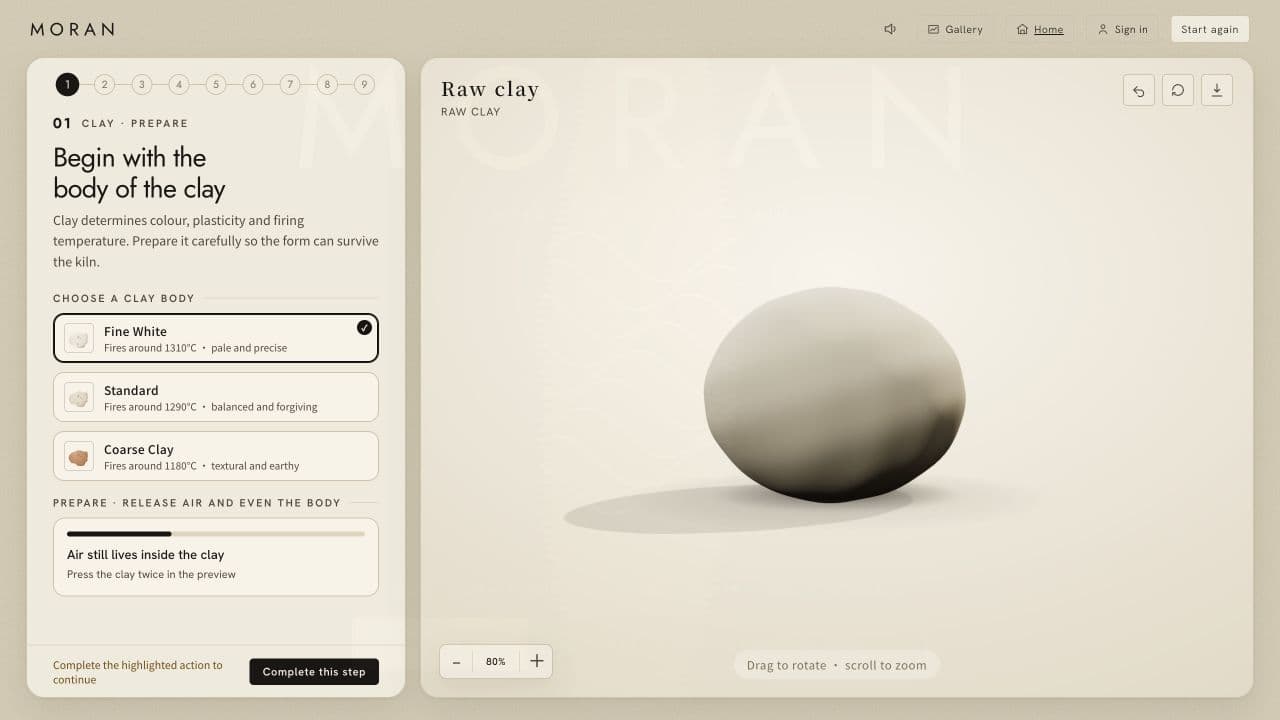
Task: Jump to step 3 in the stepper
Action: pos(141,85)
